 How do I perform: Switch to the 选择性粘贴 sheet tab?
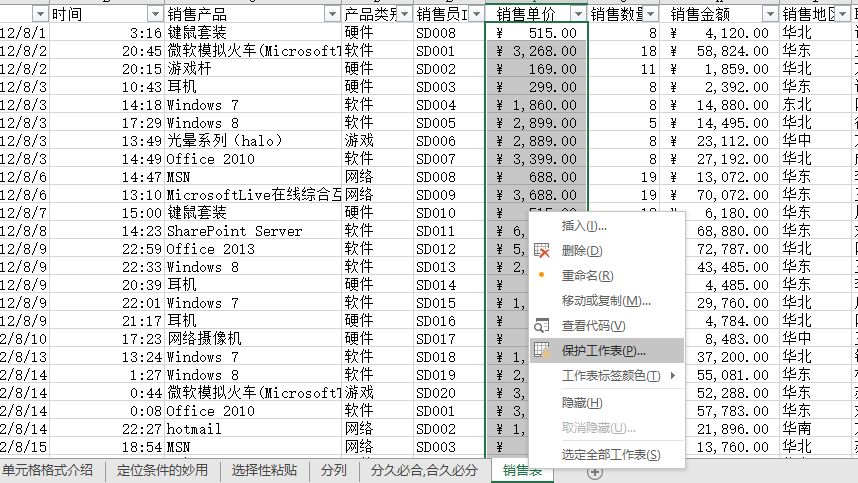coord(264,470)
